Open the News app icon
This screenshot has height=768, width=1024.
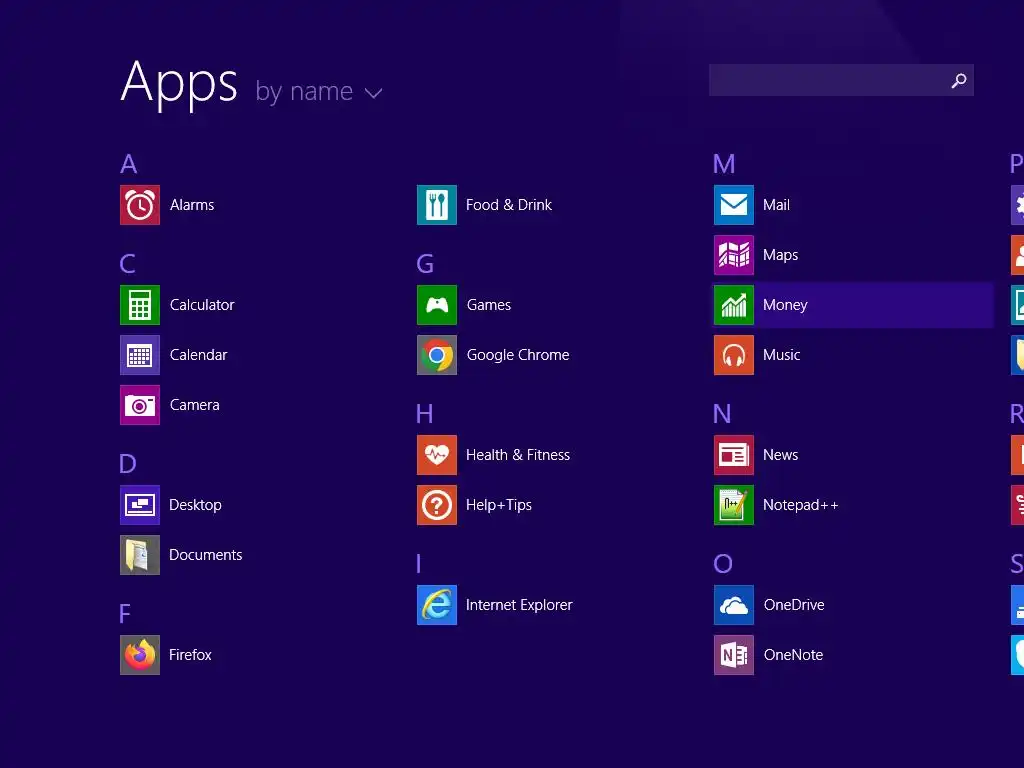tap(734, 455)
